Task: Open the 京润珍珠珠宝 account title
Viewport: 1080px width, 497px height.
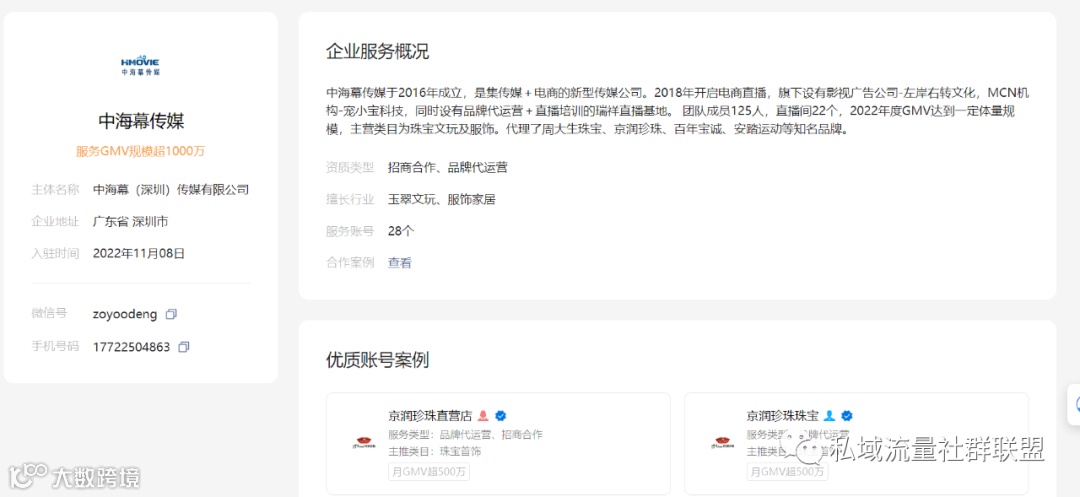Action: tap(782, 415)
